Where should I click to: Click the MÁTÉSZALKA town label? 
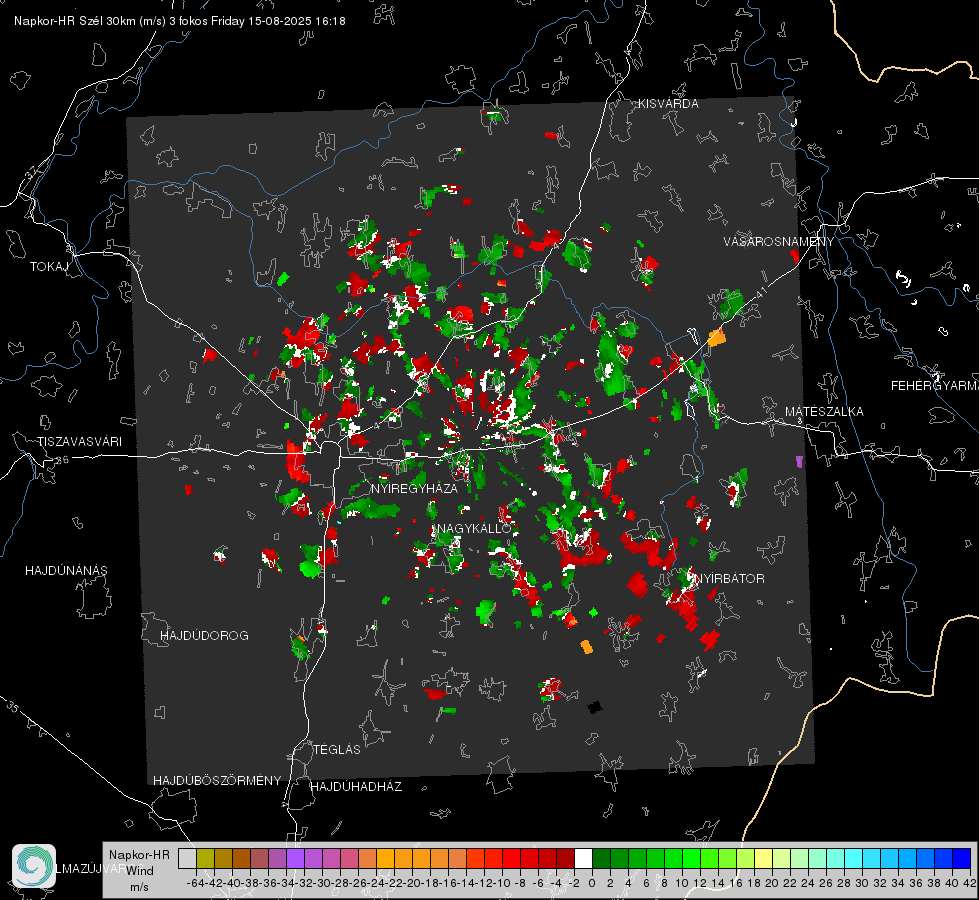tap(824, 412)
